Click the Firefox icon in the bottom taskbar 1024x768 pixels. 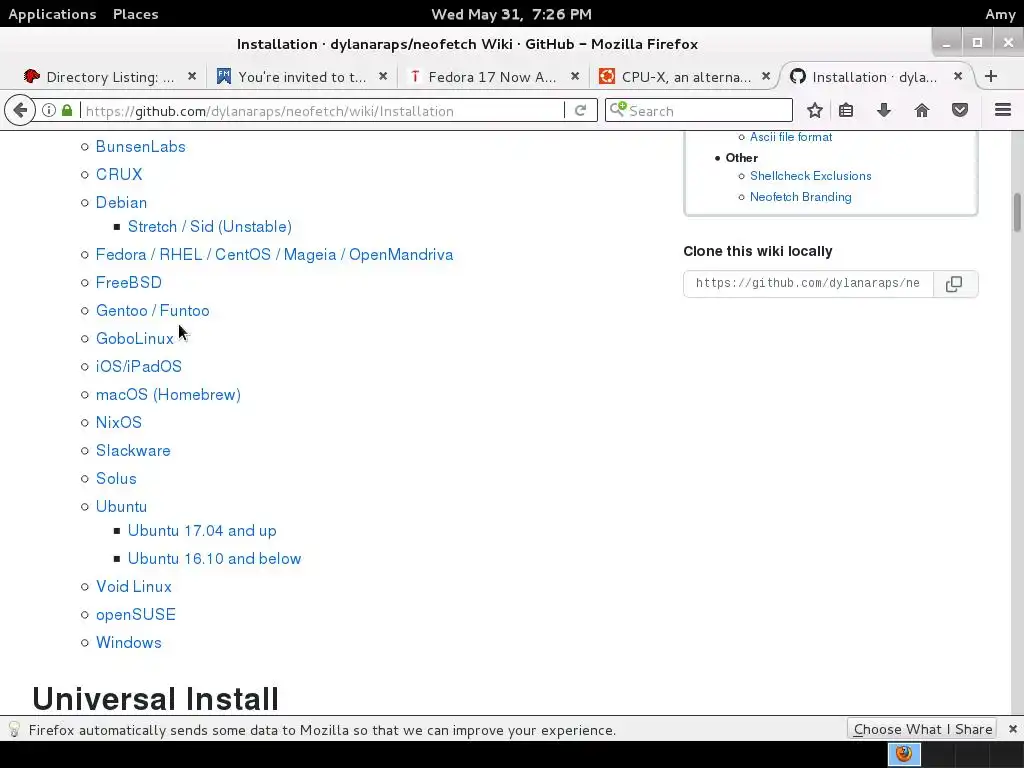click(904, 754)
